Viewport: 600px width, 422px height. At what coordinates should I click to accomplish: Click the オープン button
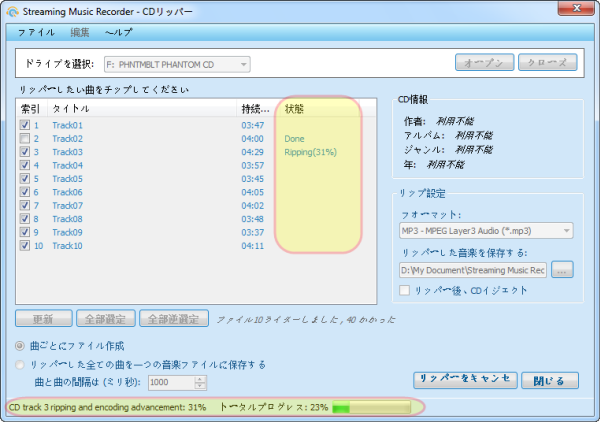click(x=484, y=62)
